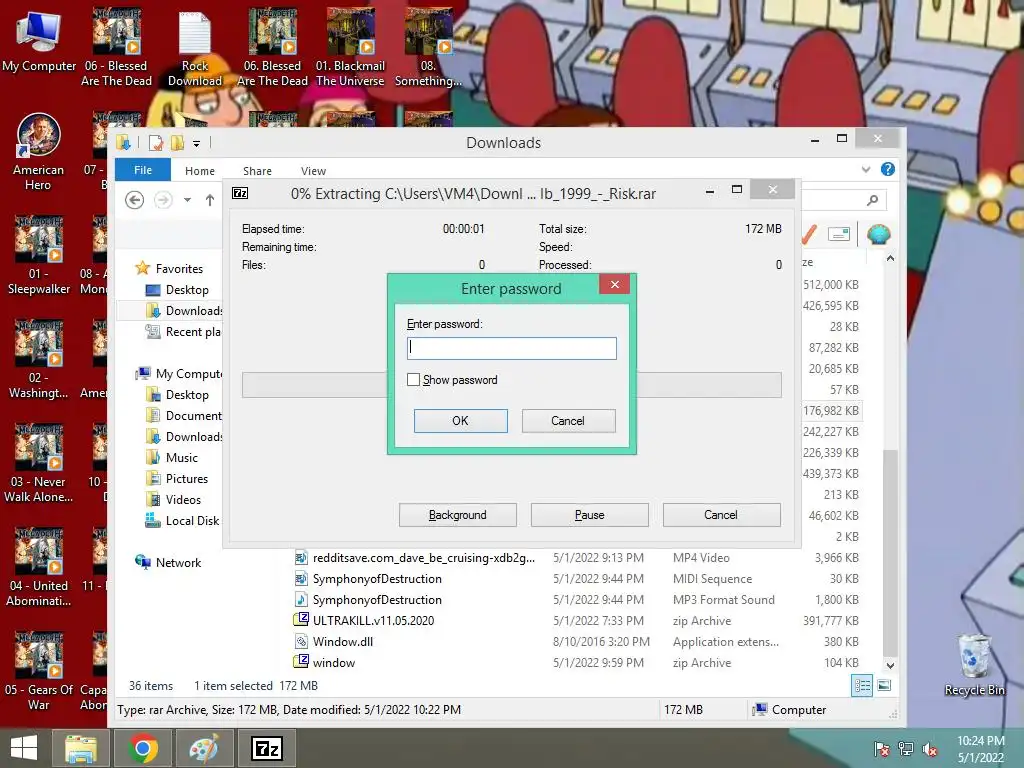
Task: Switch to large thumbnails view icon
Action: pyautogui.click(x=884, y=686)
